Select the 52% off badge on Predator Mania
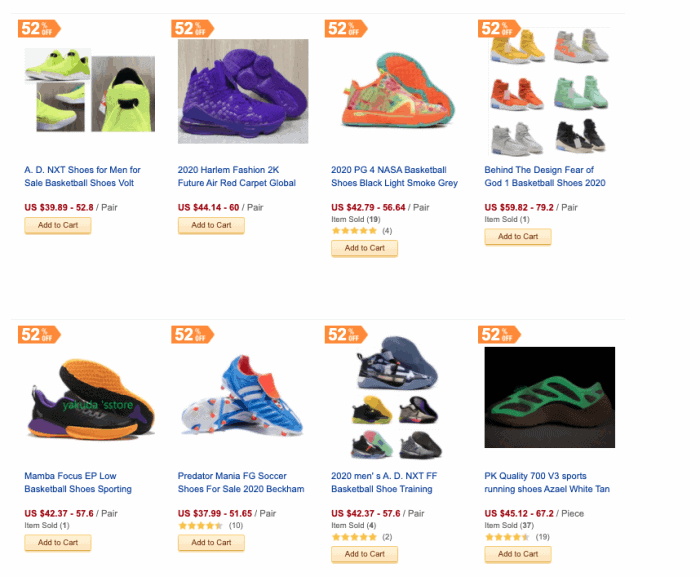 click(192, 334)
